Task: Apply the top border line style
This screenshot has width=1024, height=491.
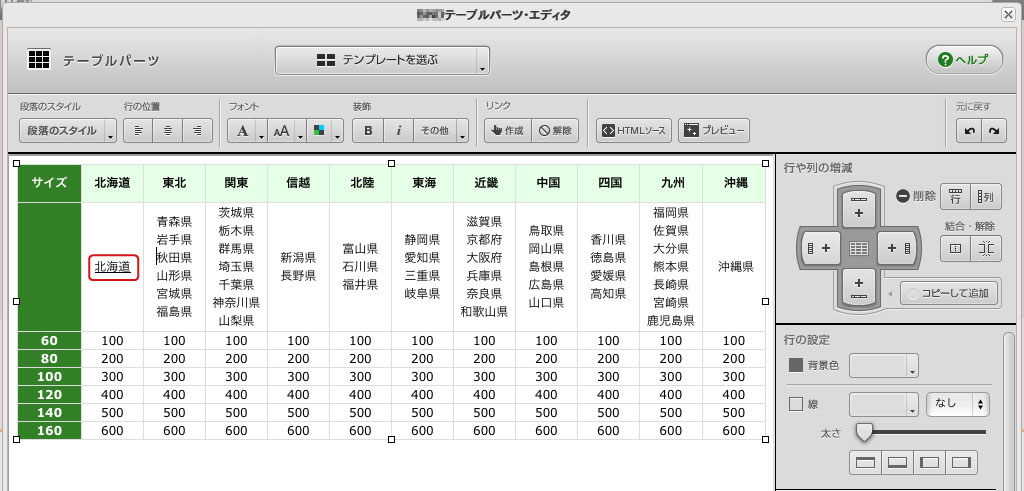Action: point(865,462)
